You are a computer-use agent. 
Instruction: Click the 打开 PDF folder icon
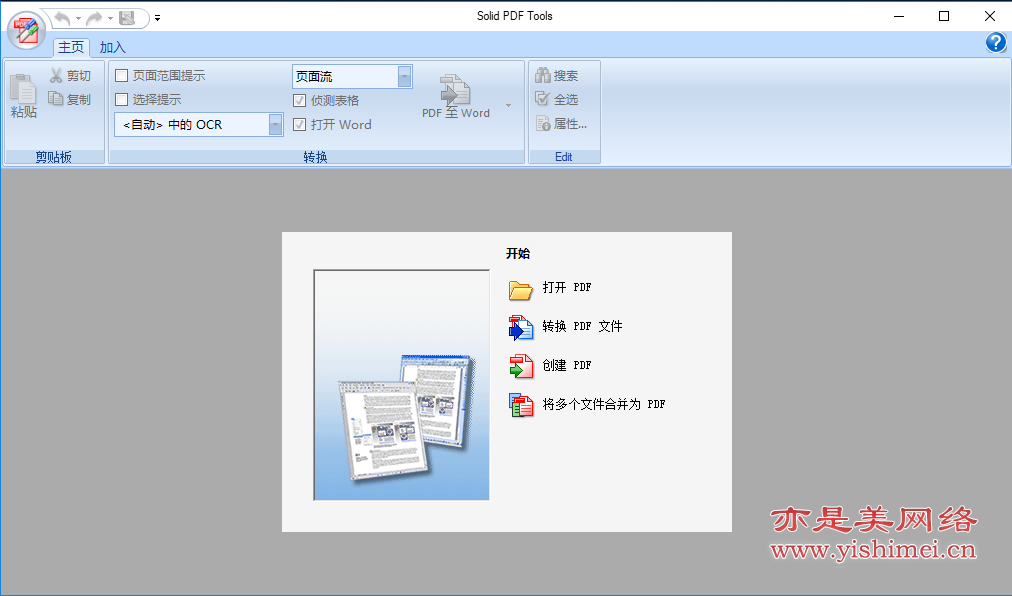[x=520, y=290]
